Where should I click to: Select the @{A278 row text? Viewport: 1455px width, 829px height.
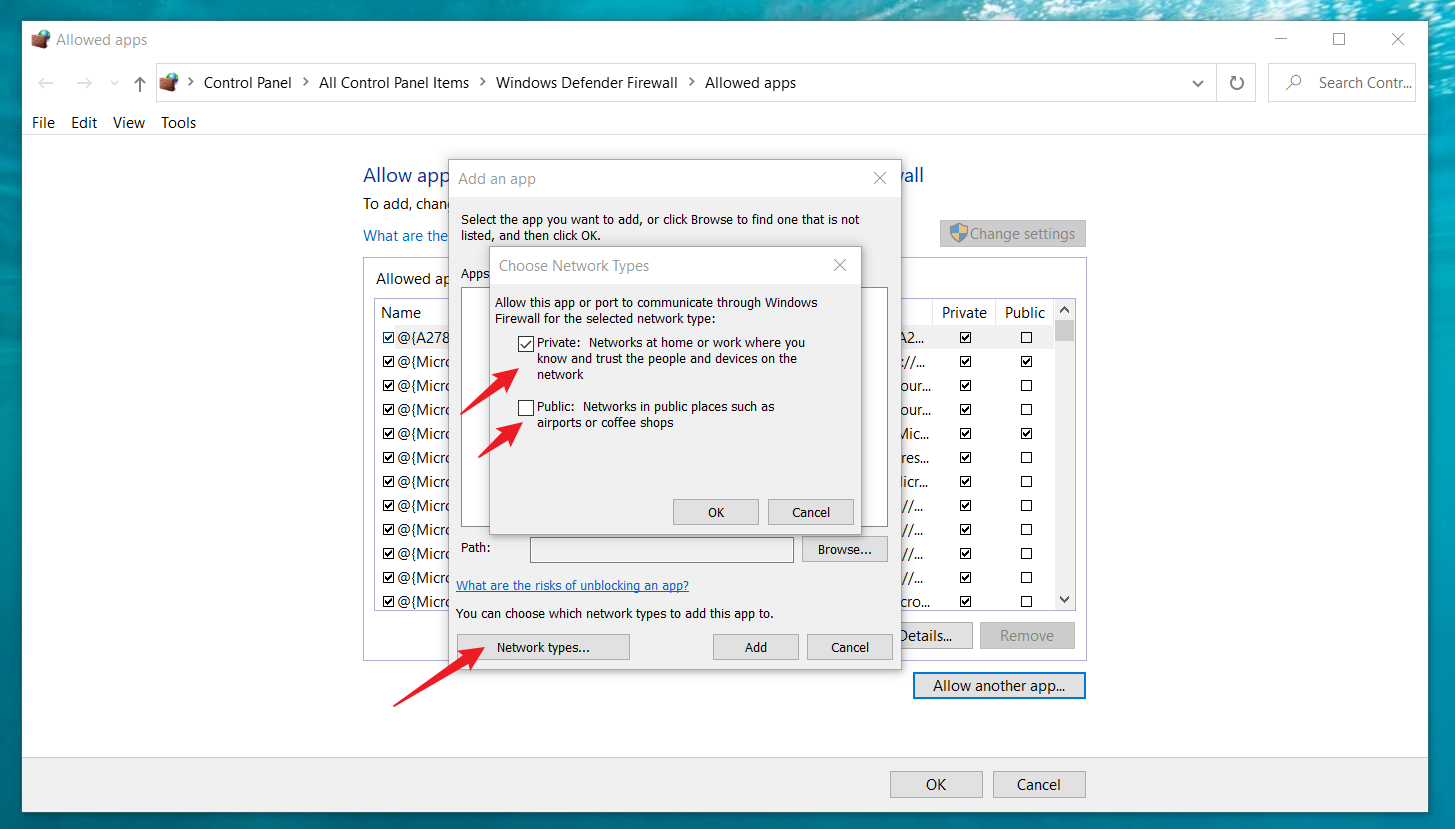424,338
